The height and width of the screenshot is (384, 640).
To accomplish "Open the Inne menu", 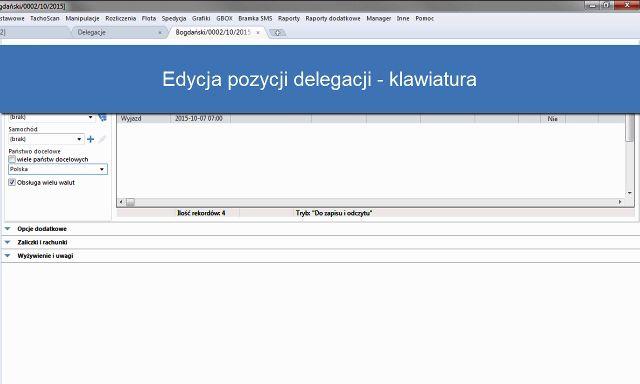I will coord(403,18).
